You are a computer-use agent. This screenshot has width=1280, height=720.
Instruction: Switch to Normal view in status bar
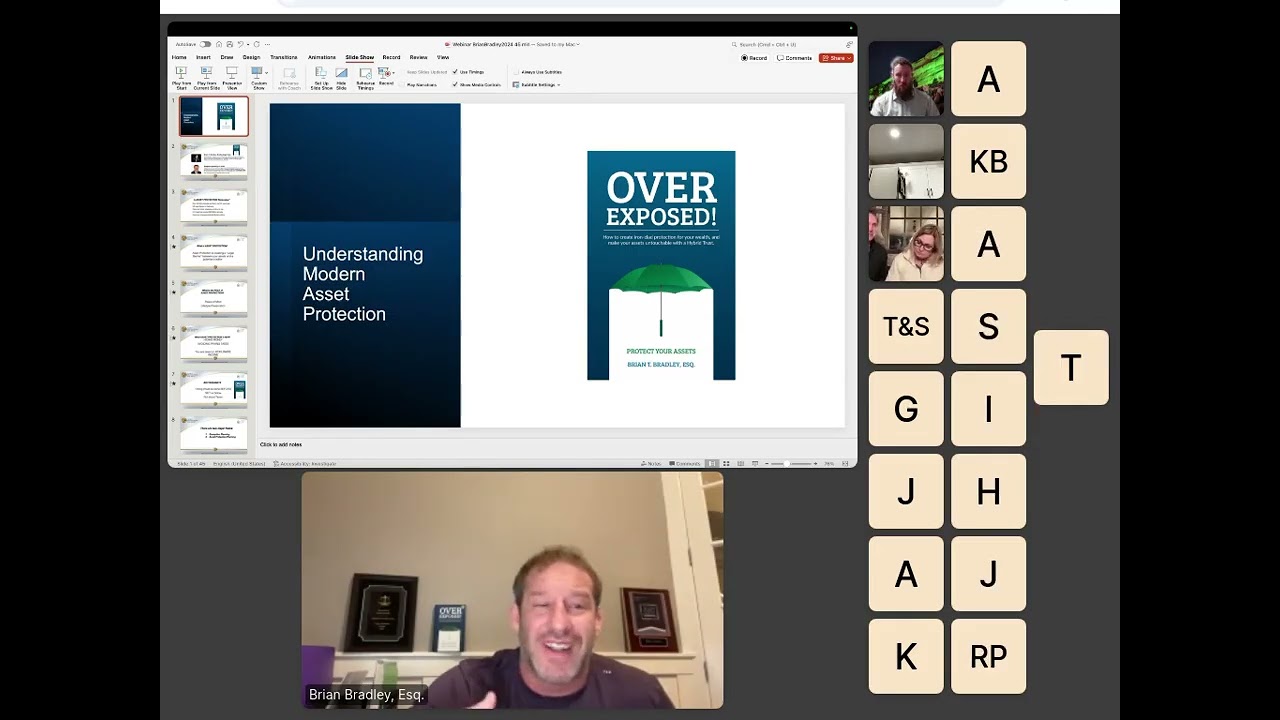click(712, 464)
